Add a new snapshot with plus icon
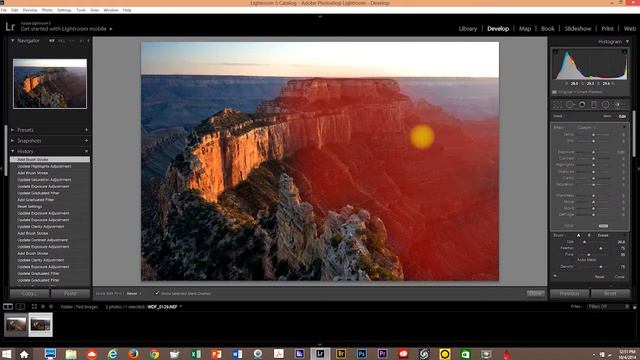 point(86,140)
